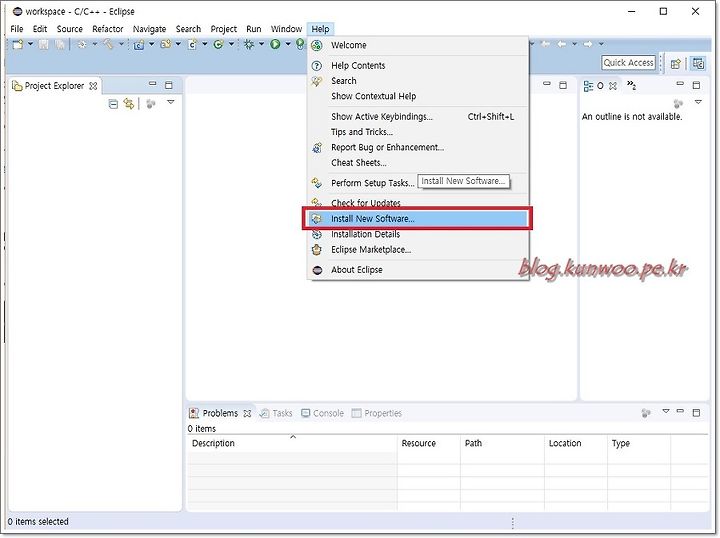Viewport: 720px width, 538px height.
Task: Click the New C++ Class toolbar icon
Action: pyautogui.click(x=219, y=44)
